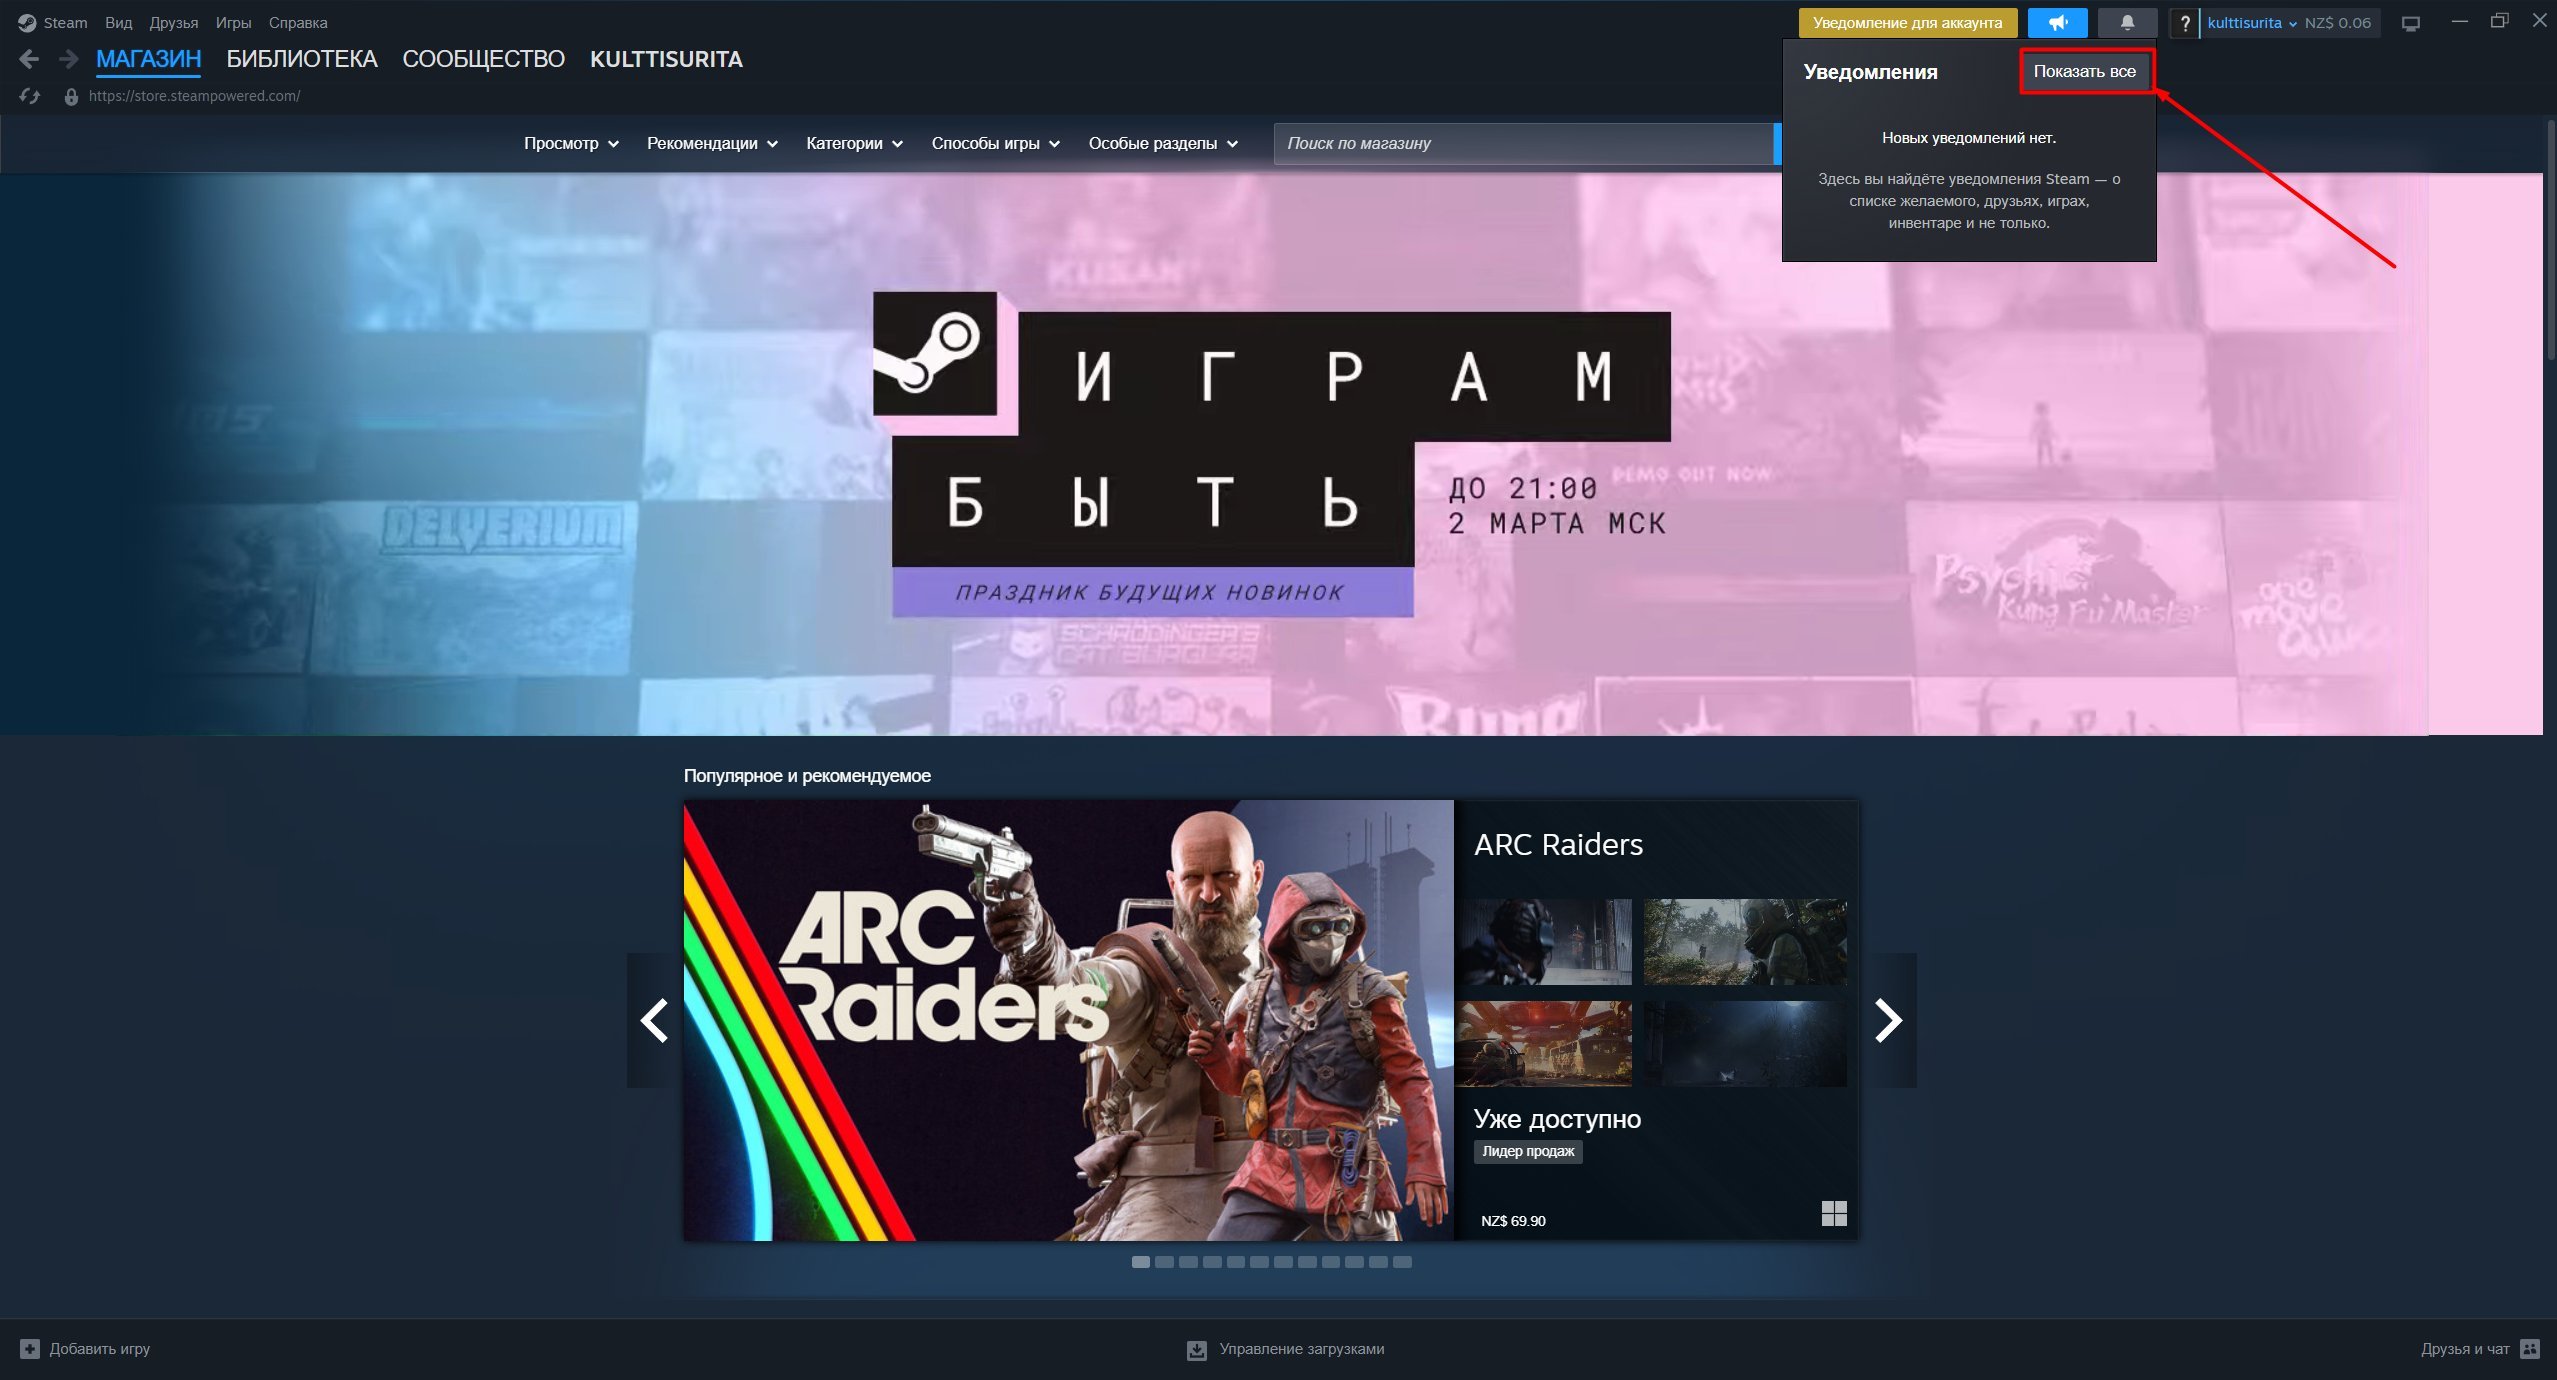Image resolution: width=2557 pixels, height=1380 pixels.
Task: Open the question mark help icon
Action: [x=2185, y=23]
